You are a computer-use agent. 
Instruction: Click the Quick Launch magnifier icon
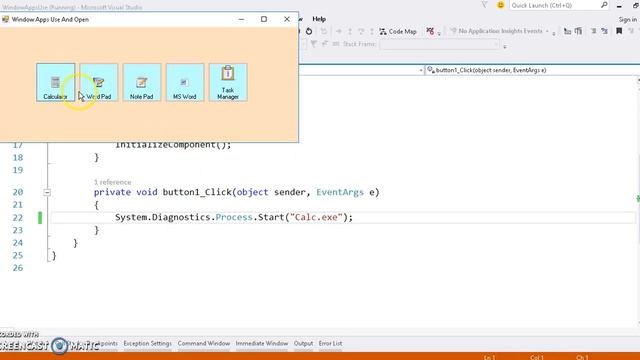tap(604, 5)
